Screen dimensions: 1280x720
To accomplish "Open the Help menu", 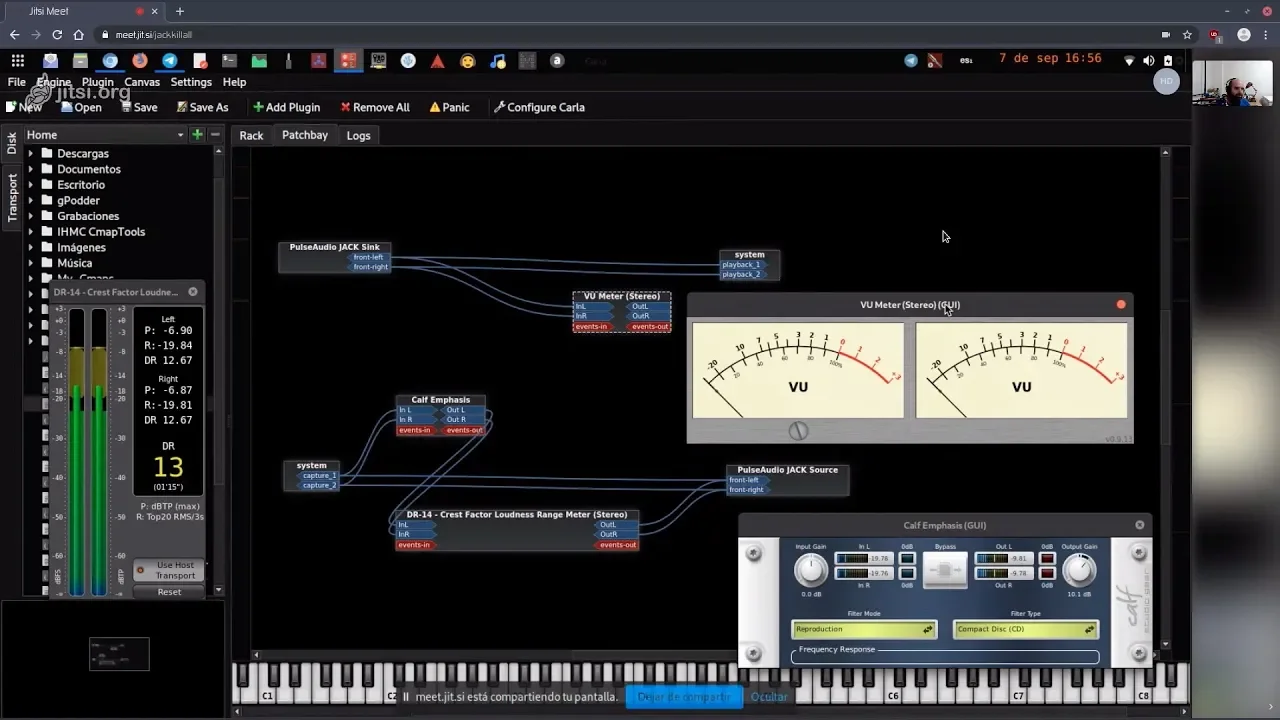I will pyautogui.click(x=234, y=82).
